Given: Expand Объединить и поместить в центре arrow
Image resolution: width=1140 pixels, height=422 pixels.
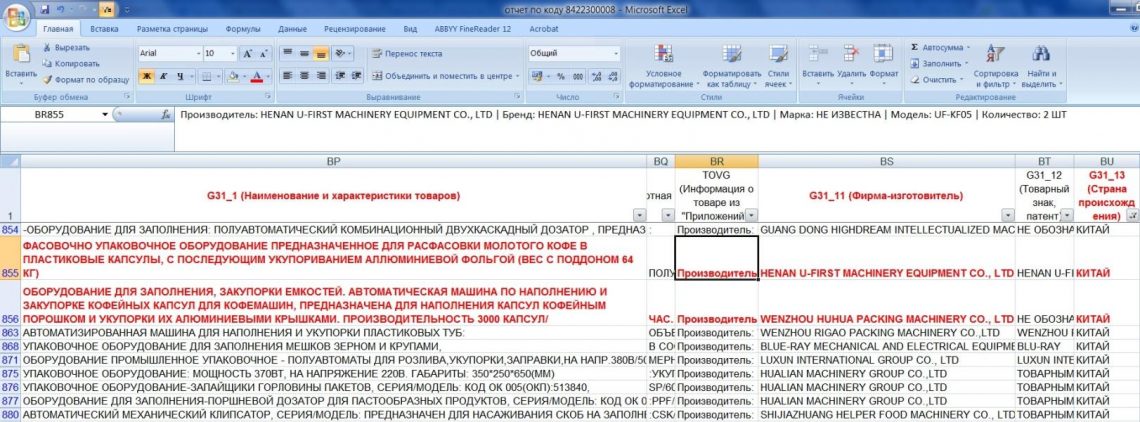Looking at the screenshot, I should tap(517, 76).
